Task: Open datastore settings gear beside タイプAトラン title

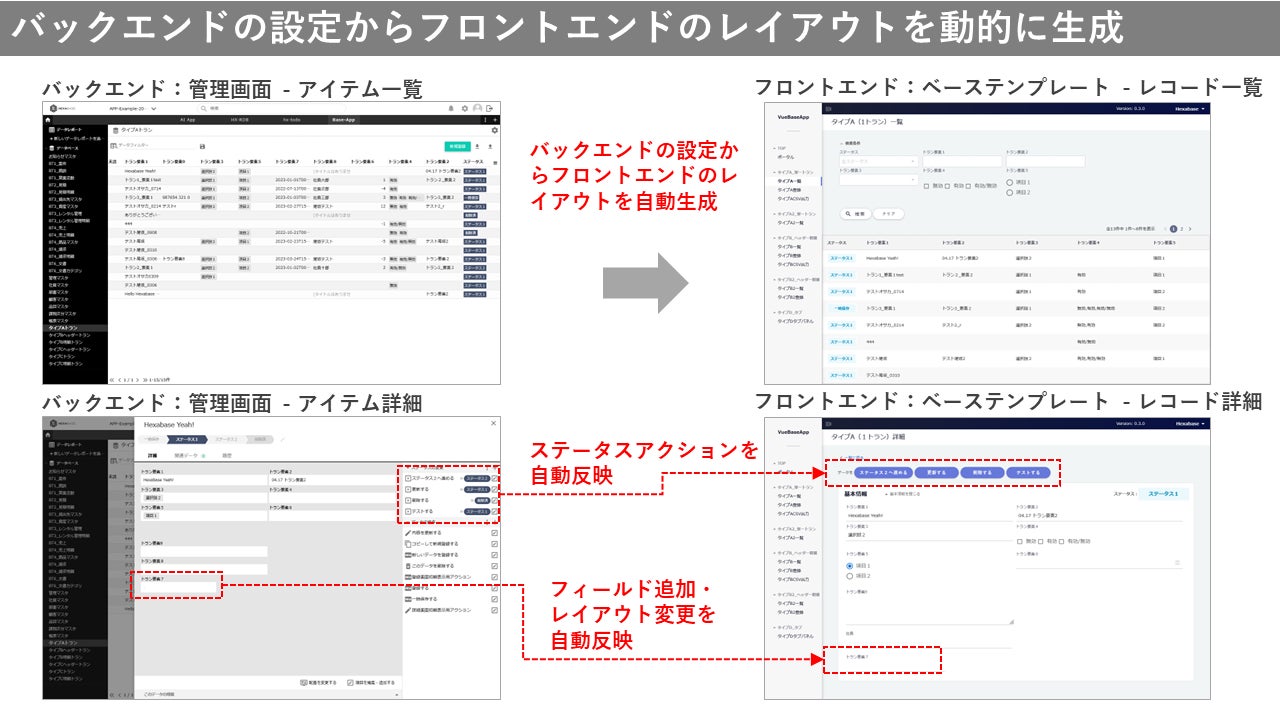Action: click(x=494, y=131)
